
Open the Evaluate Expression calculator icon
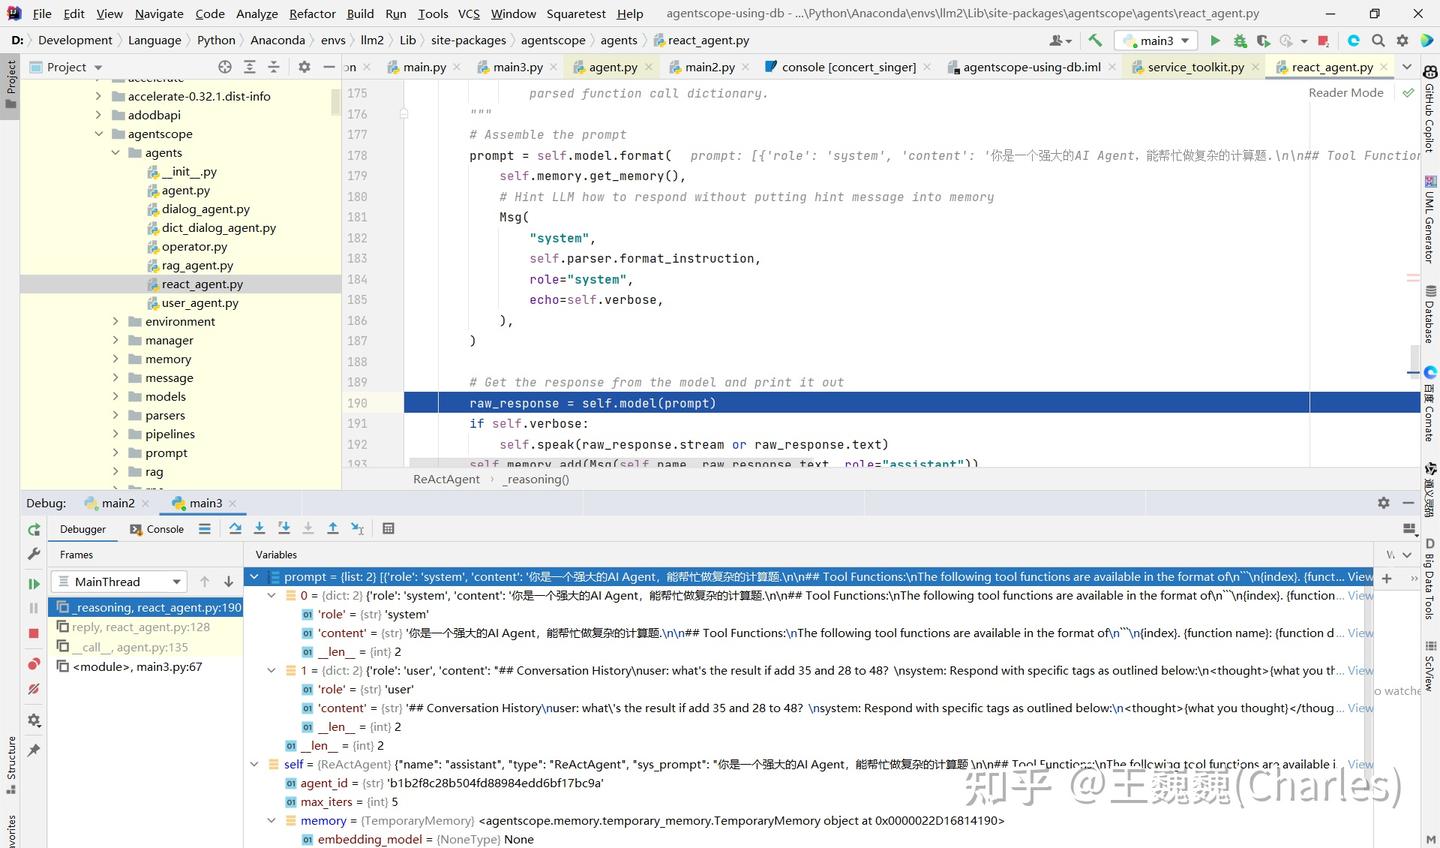pyautogui.click(x=389, y=529)
